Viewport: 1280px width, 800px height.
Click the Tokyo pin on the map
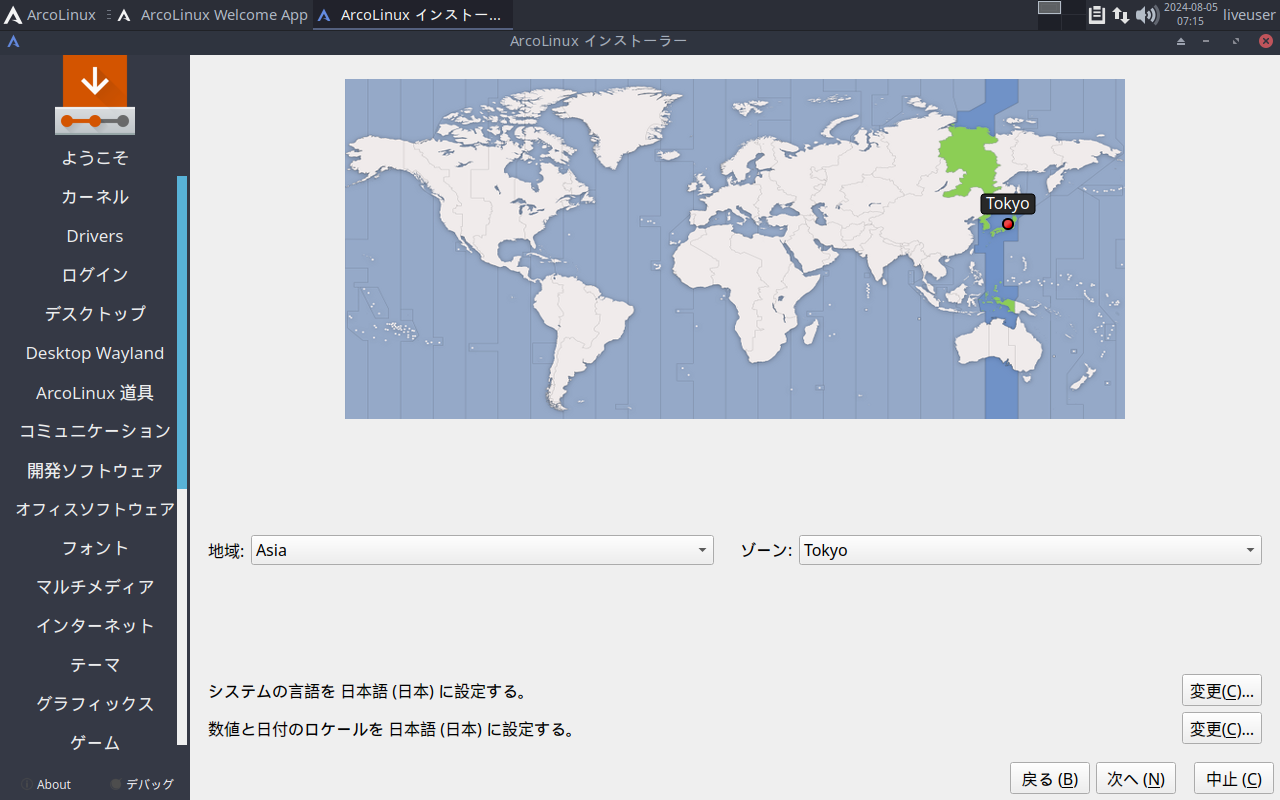coord(1008,224)
